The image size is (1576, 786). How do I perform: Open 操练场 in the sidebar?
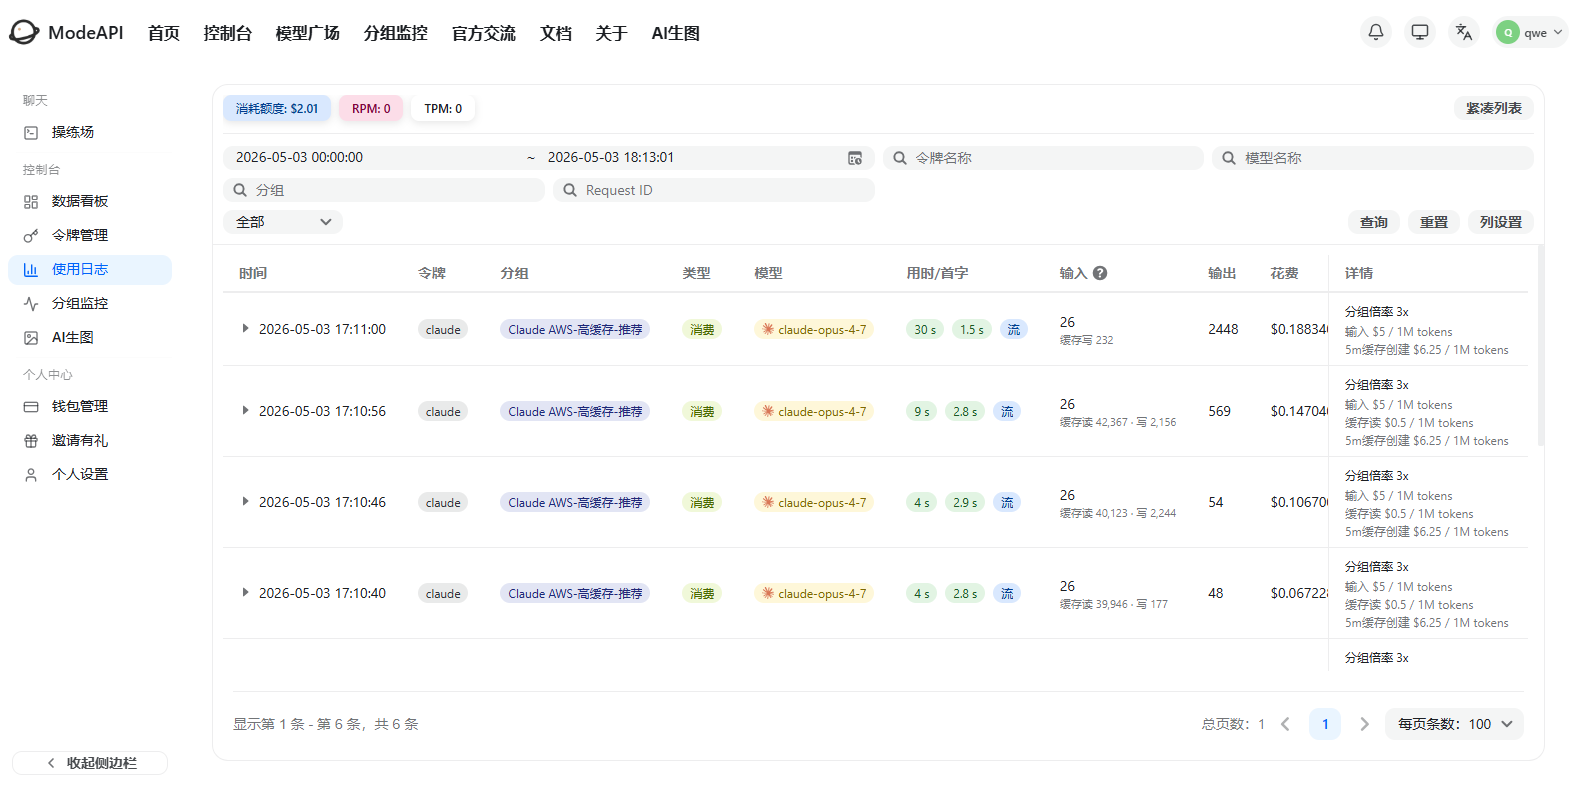(90, 132)
